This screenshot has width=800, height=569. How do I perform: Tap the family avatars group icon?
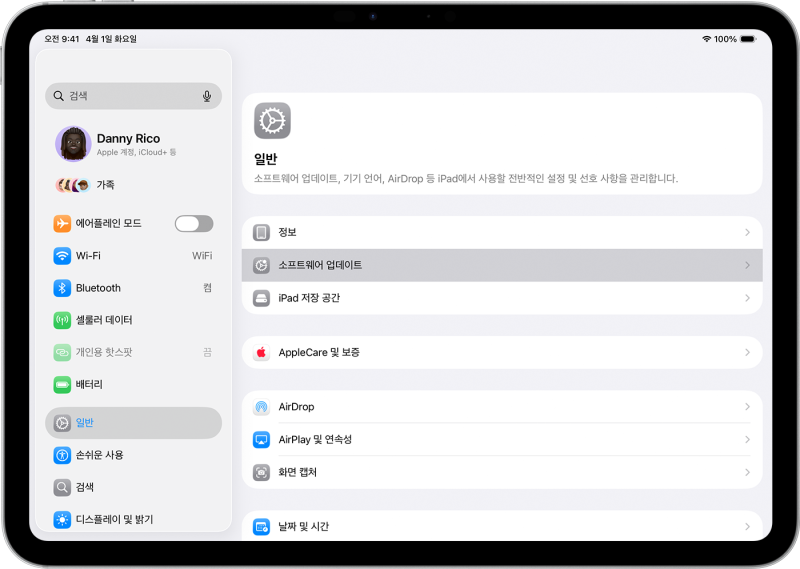tap(73, 185)
